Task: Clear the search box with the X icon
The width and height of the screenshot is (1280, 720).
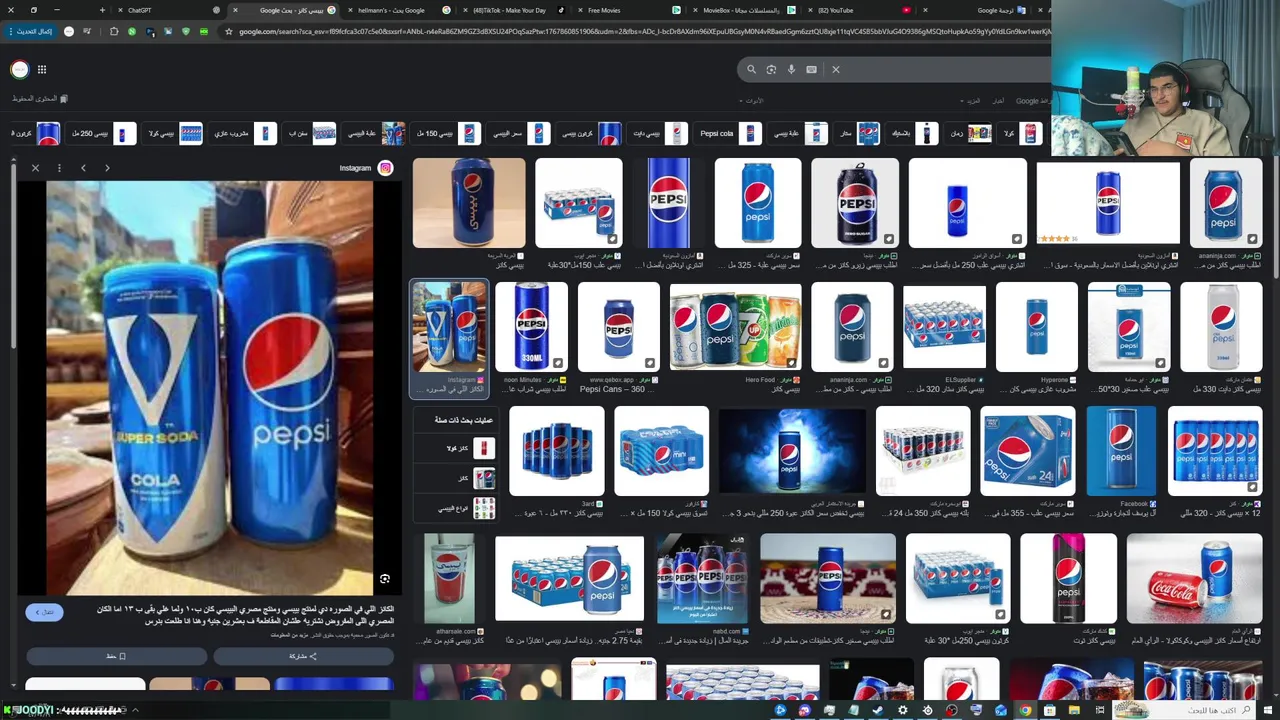Action: click(836, 69)
